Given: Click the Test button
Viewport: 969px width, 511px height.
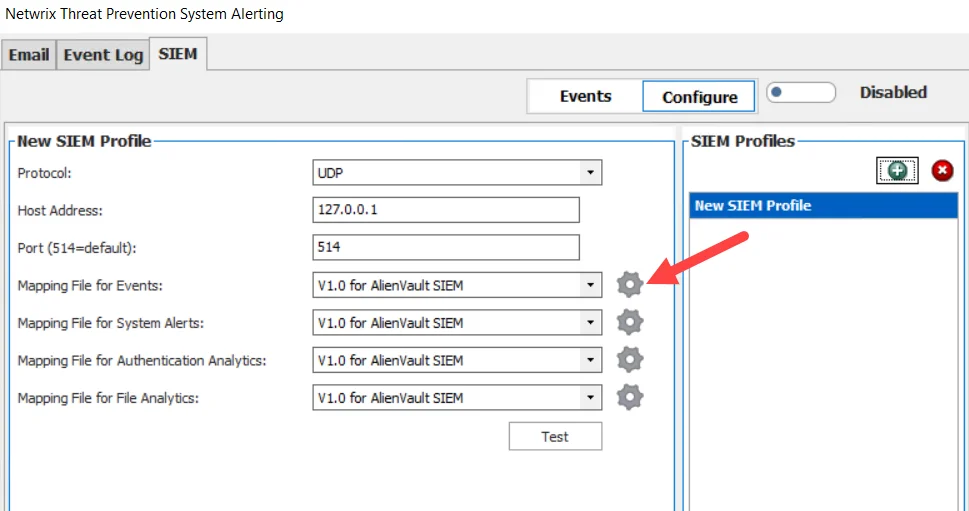Looking at the screenshot, I should (555, 437).
